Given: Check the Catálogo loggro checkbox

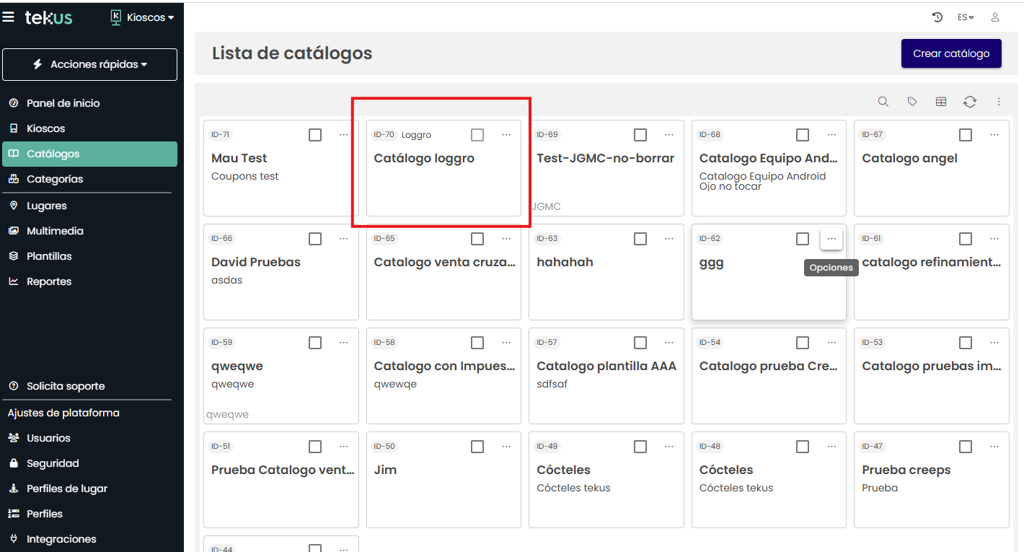Looking at the screenshot, I should pos(477,135).
